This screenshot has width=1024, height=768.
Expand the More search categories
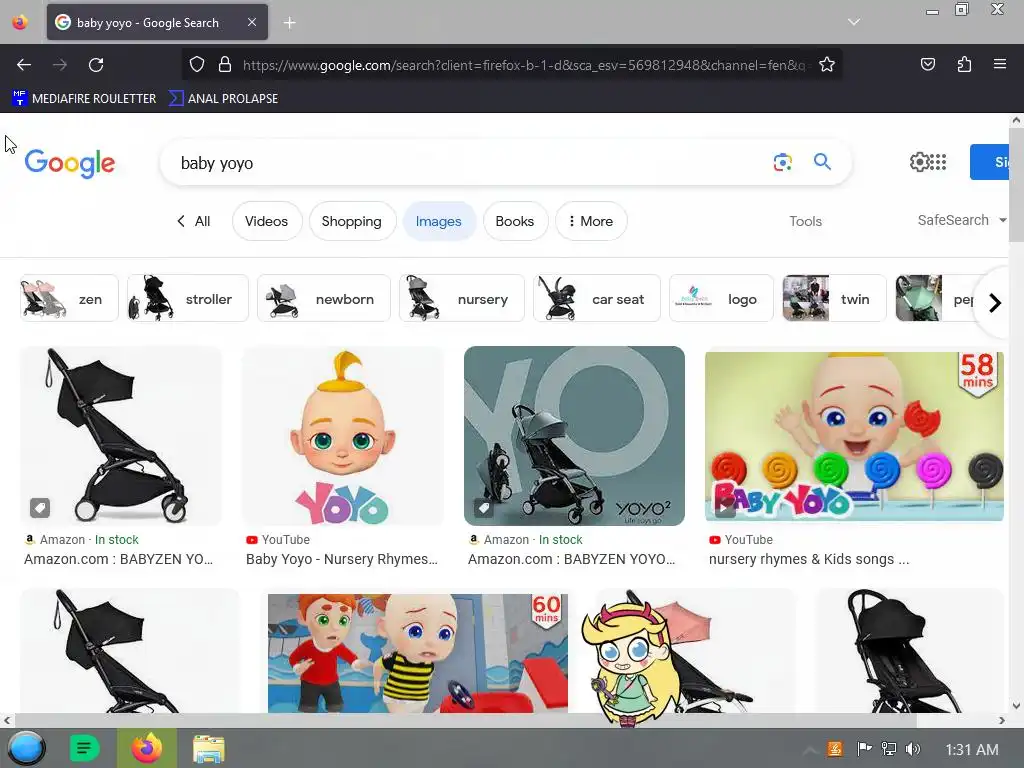pos(591,221)
